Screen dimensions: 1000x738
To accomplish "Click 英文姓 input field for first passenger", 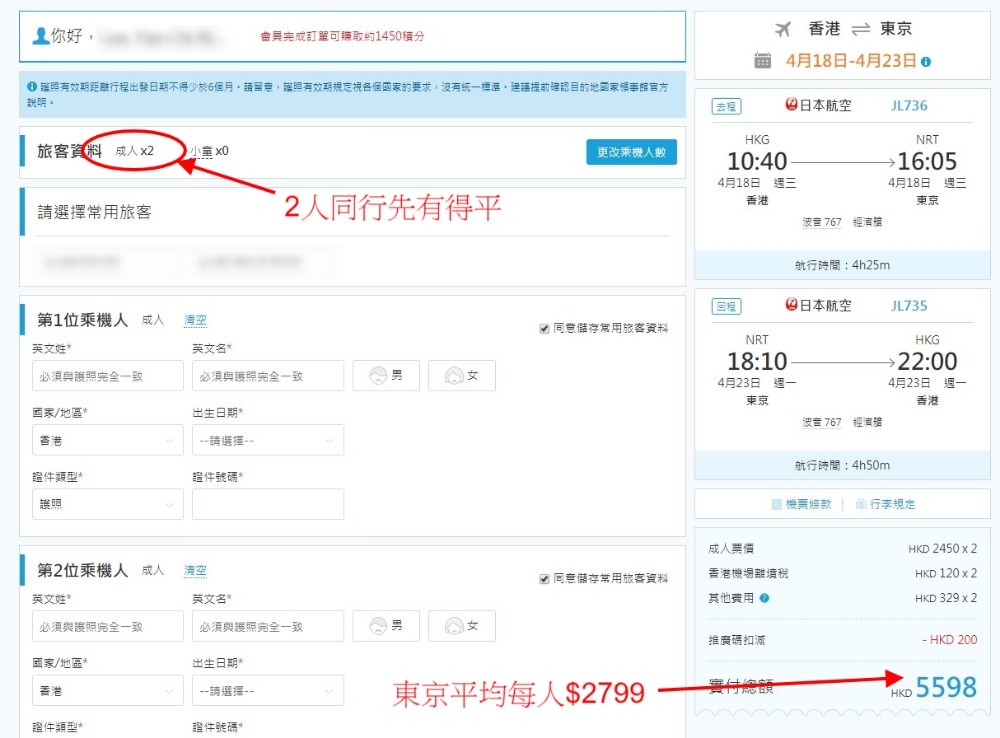I will click(108, 376).
